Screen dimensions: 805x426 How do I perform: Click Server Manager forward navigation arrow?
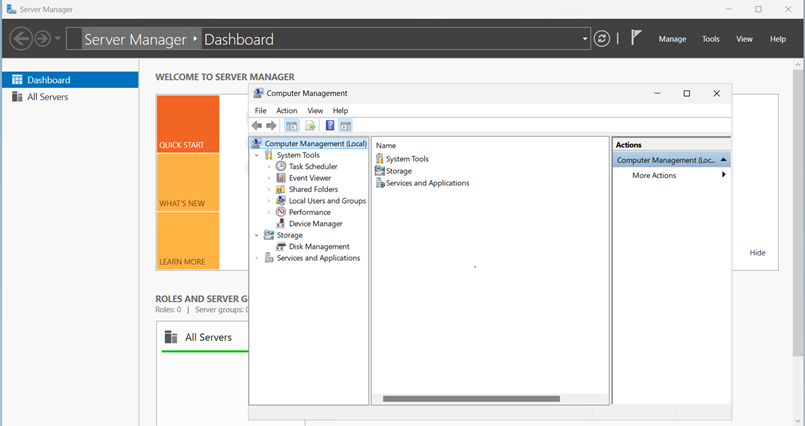[x=43, y=39]
